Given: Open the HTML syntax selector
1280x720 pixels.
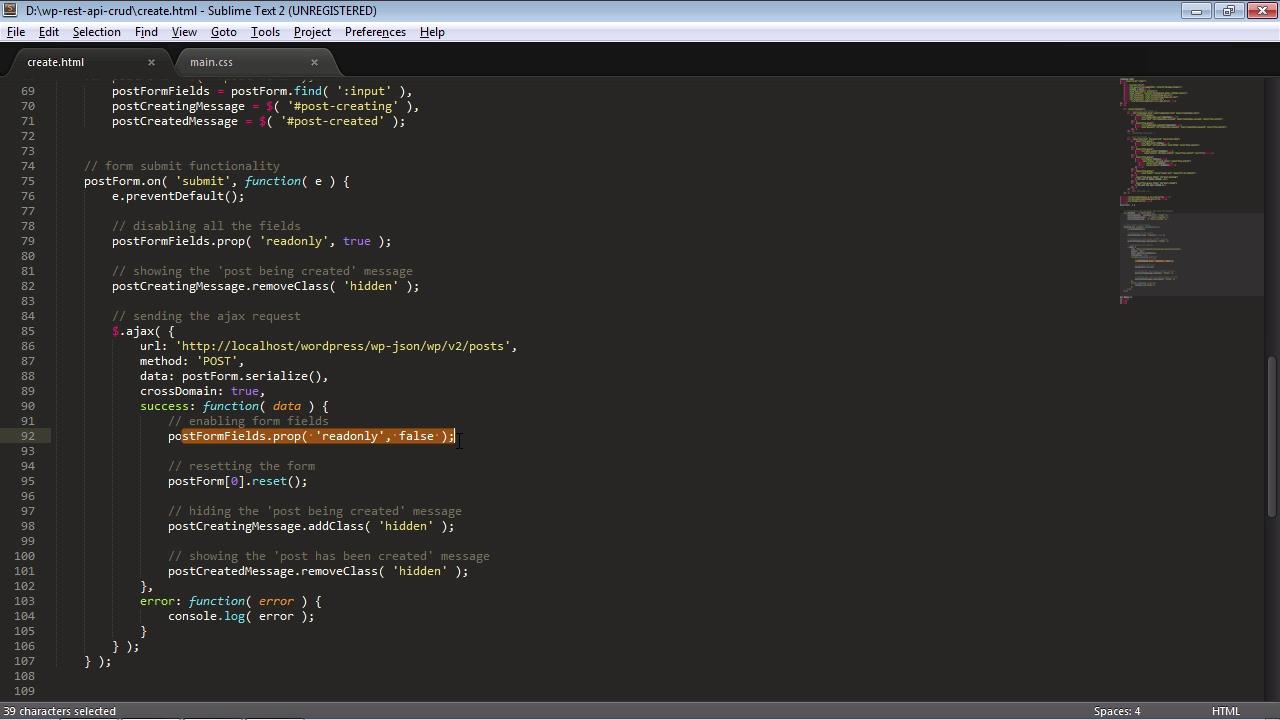Looking at the screenshot, I should coord(1226,711).
